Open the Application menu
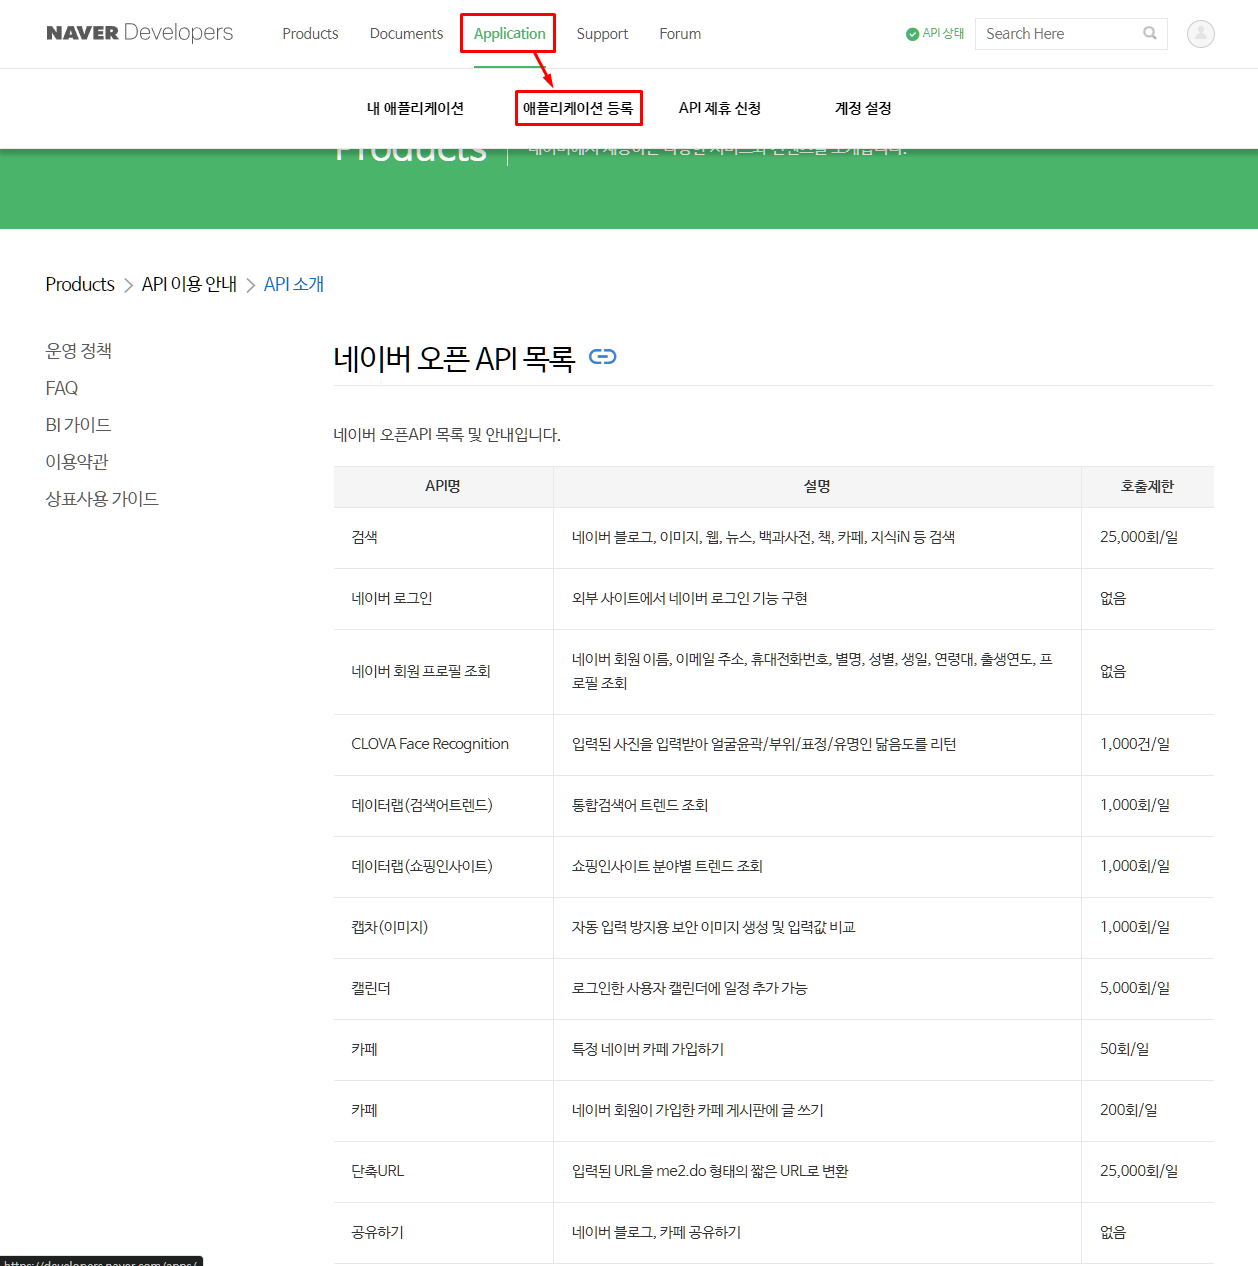The height and width of the screenshot is (1266, 1258). click(510, 34)
